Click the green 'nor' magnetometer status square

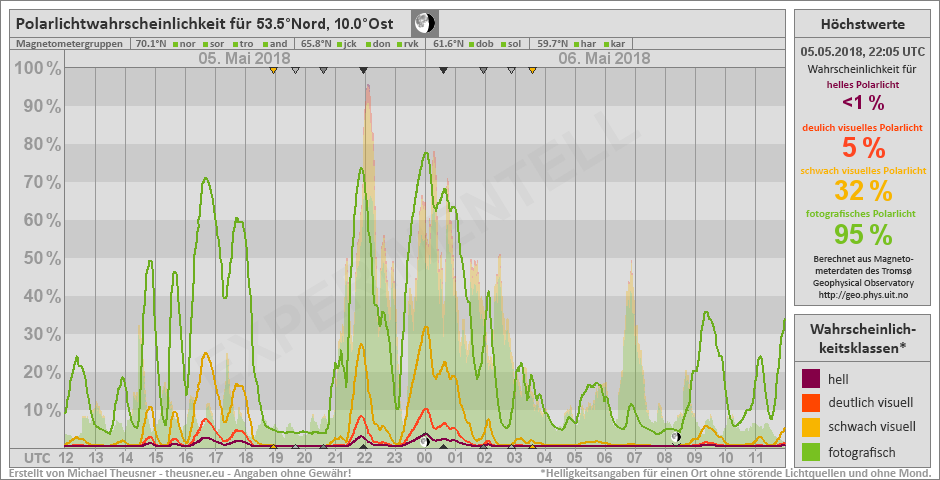coord(174,44)
